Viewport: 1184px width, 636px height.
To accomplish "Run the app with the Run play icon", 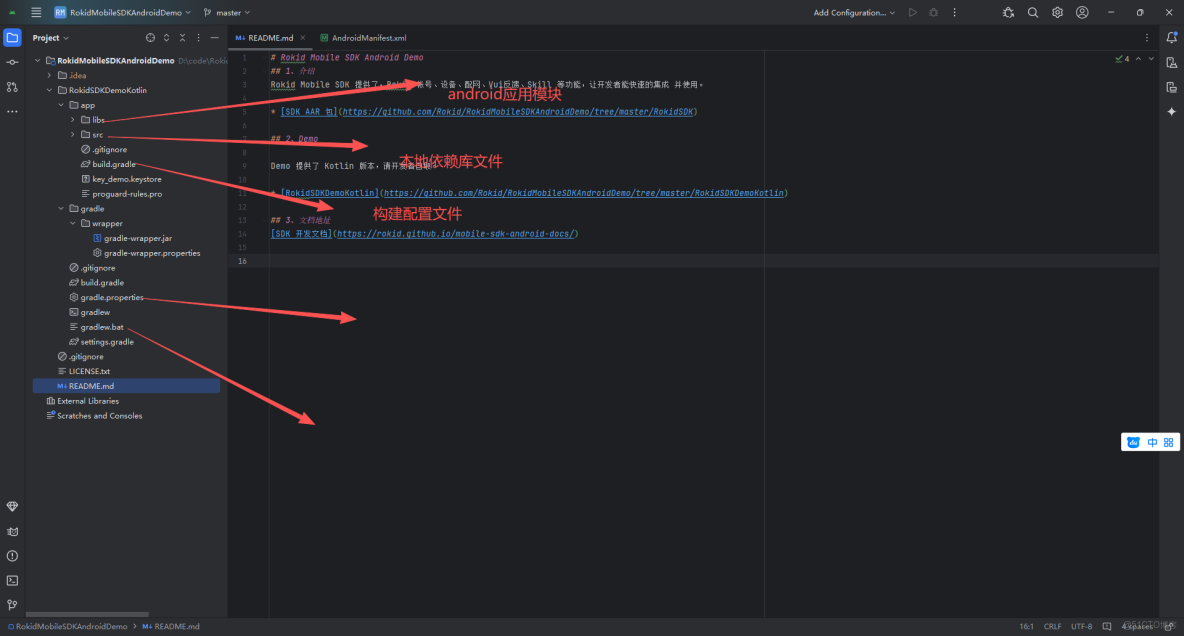I will click(x=911, y=12).
